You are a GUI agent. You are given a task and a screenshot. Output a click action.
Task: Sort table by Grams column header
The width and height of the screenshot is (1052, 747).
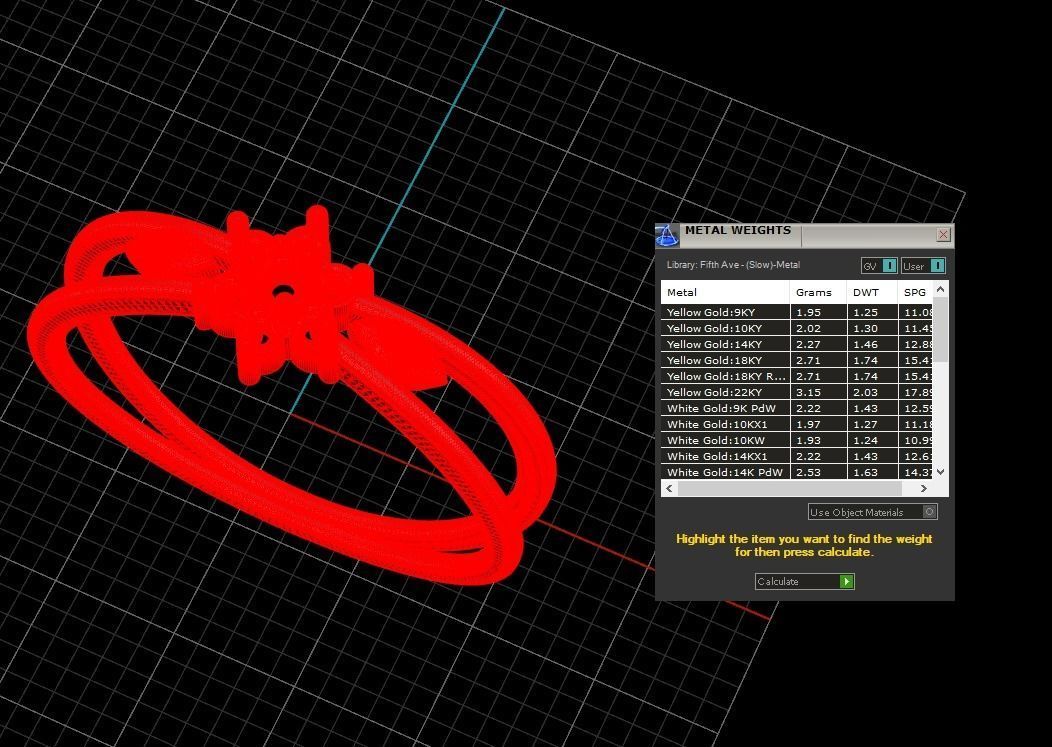(818, 293)
